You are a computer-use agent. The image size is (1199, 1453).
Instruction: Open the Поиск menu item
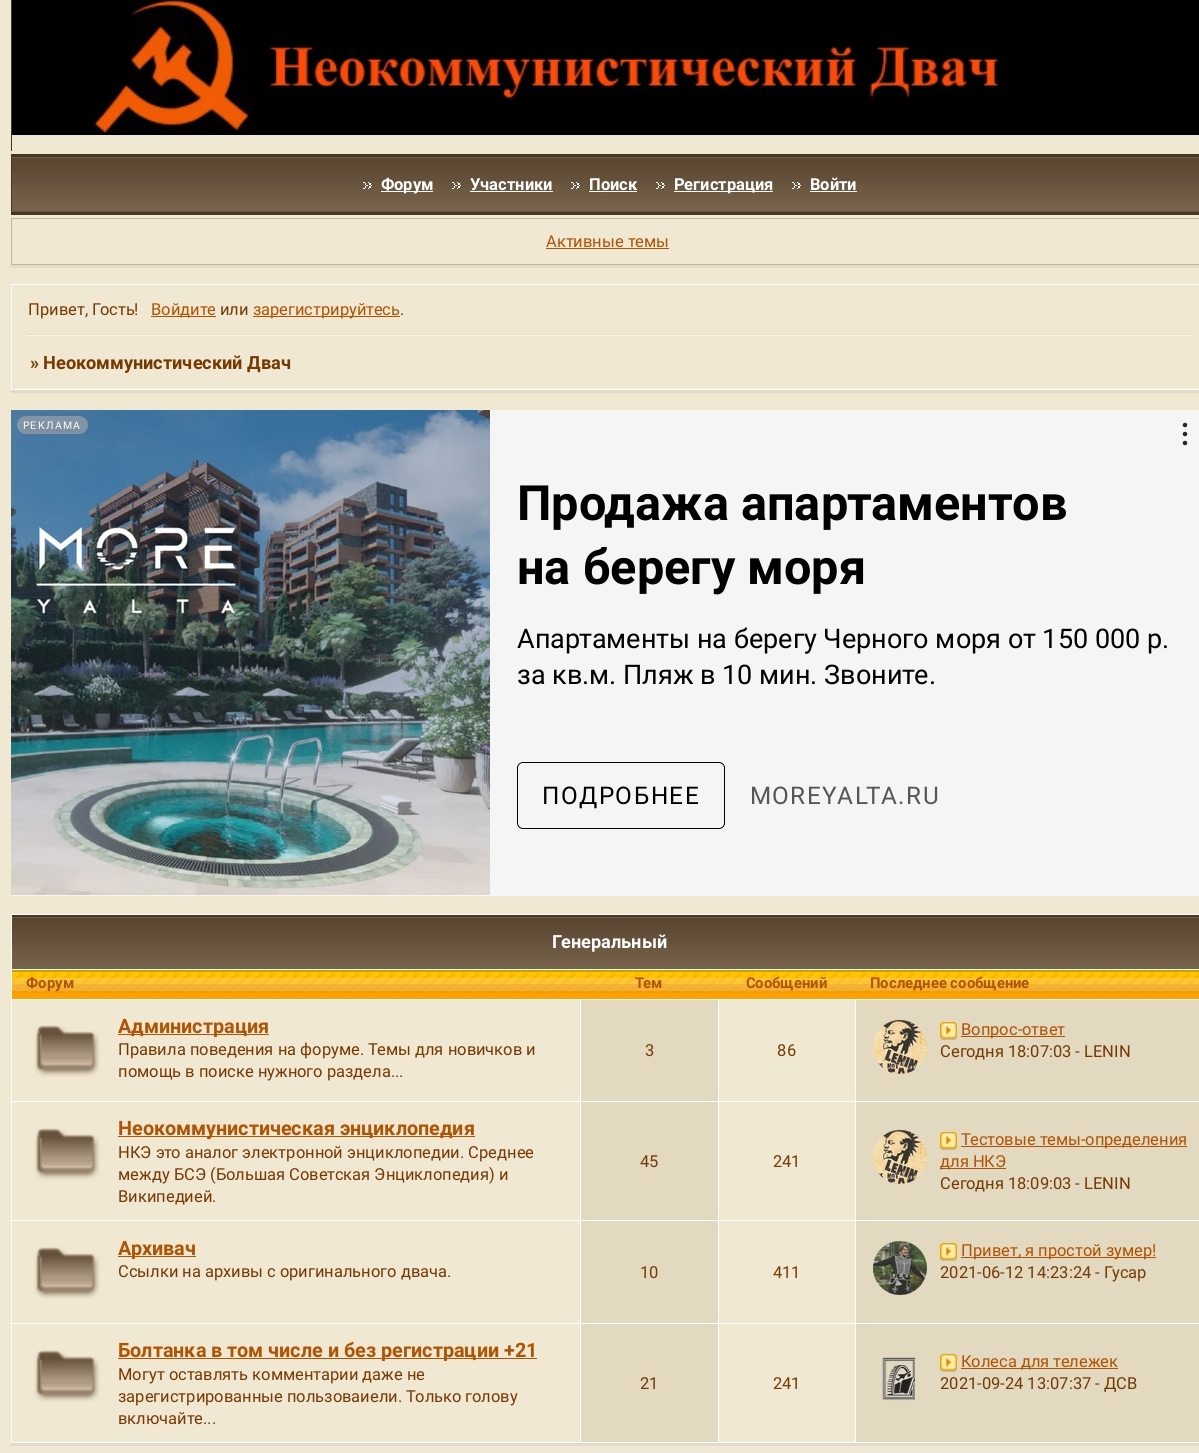click(x=613, y=185)
